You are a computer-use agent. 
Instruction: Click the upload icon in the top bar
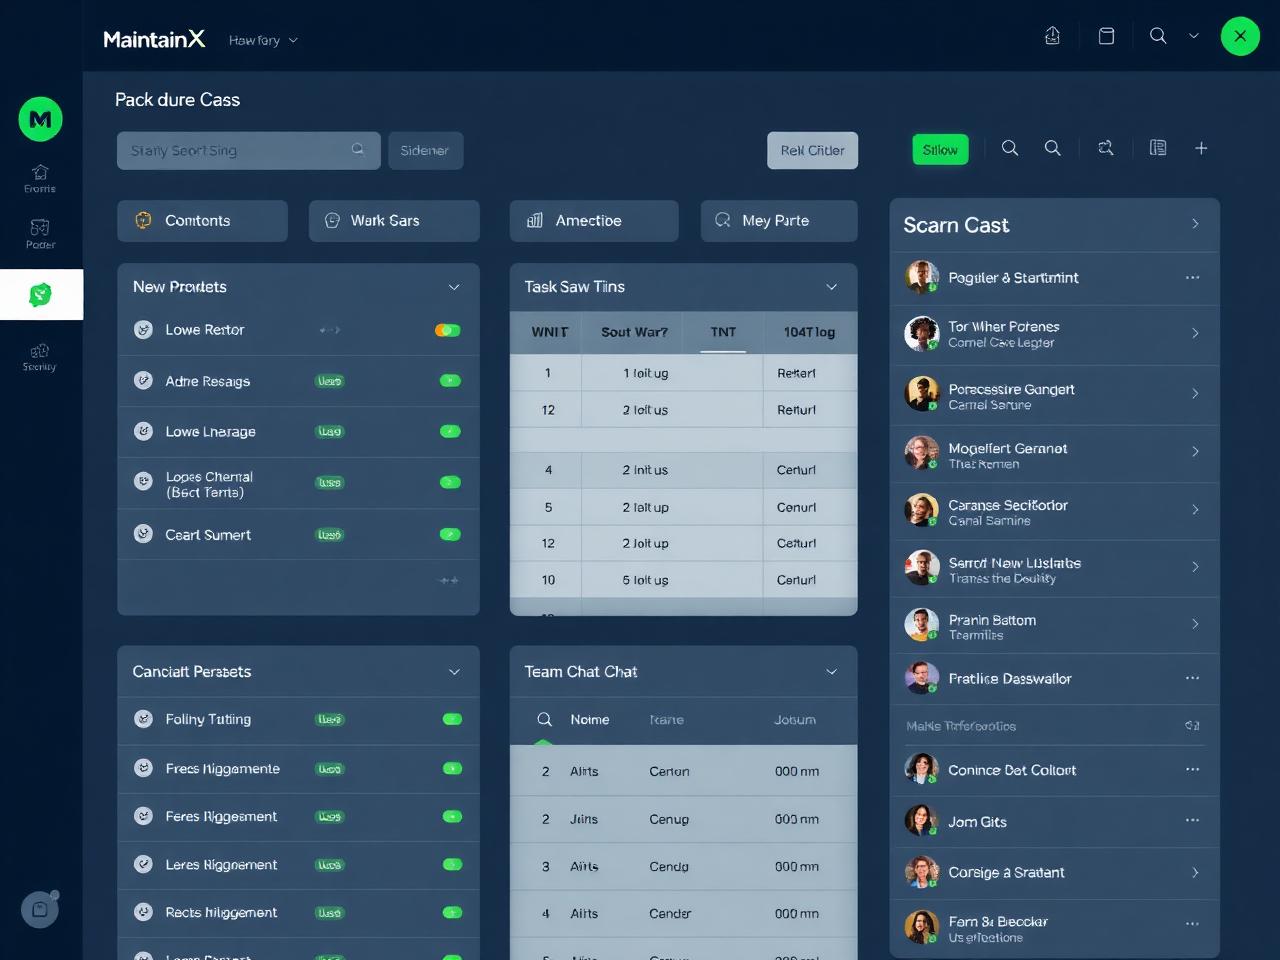[1052, 36]
